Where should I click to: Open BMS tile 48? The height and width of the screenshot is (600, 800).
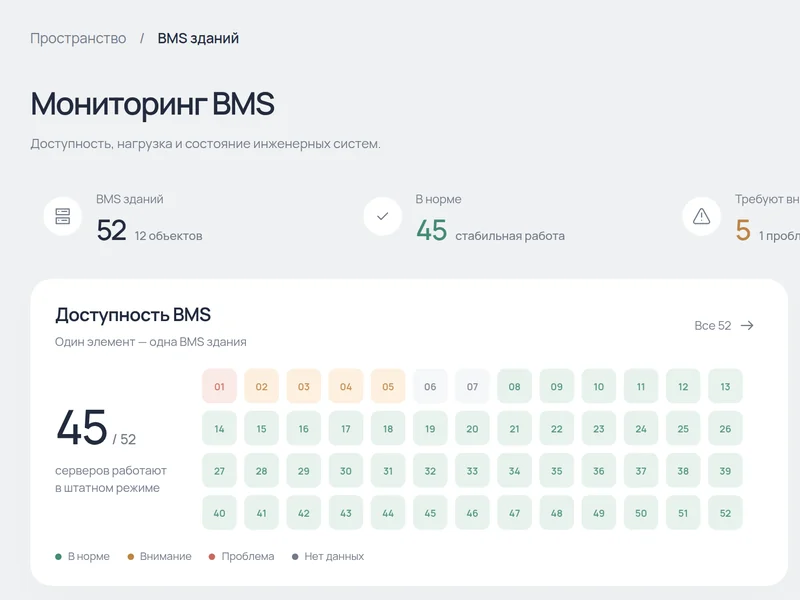pos(557,513)
